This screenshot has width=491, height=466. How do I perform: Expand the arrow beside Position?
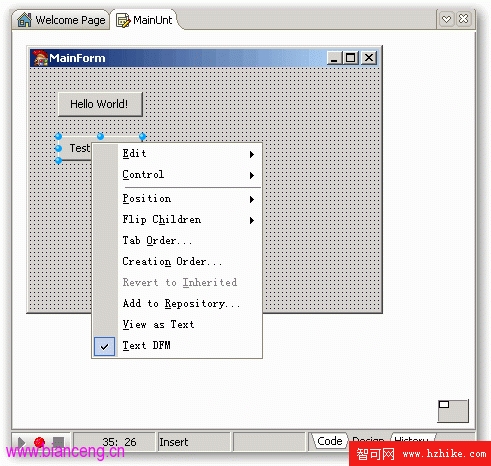coord(252,199)
